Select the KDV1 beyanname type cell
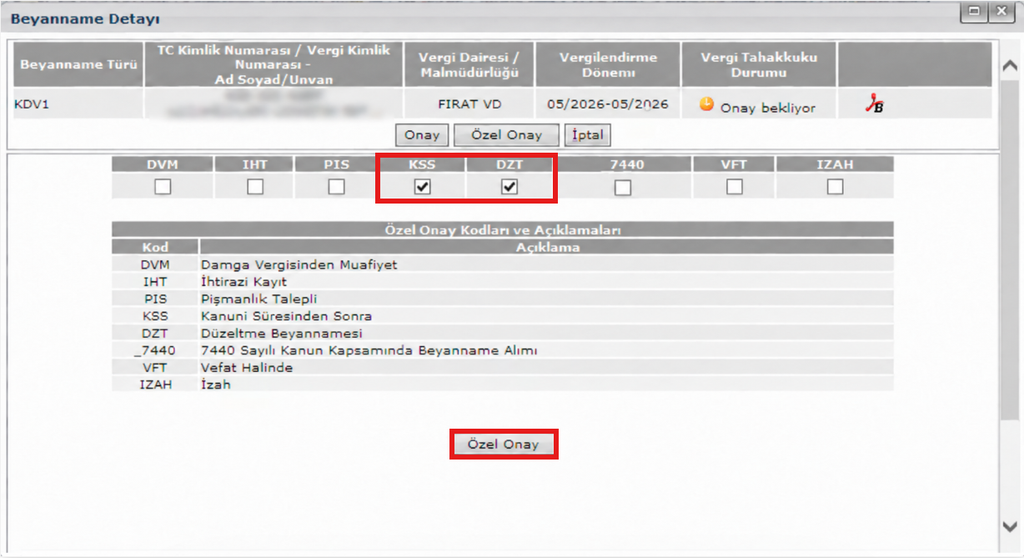1024x558 pixels. [78, 104]
